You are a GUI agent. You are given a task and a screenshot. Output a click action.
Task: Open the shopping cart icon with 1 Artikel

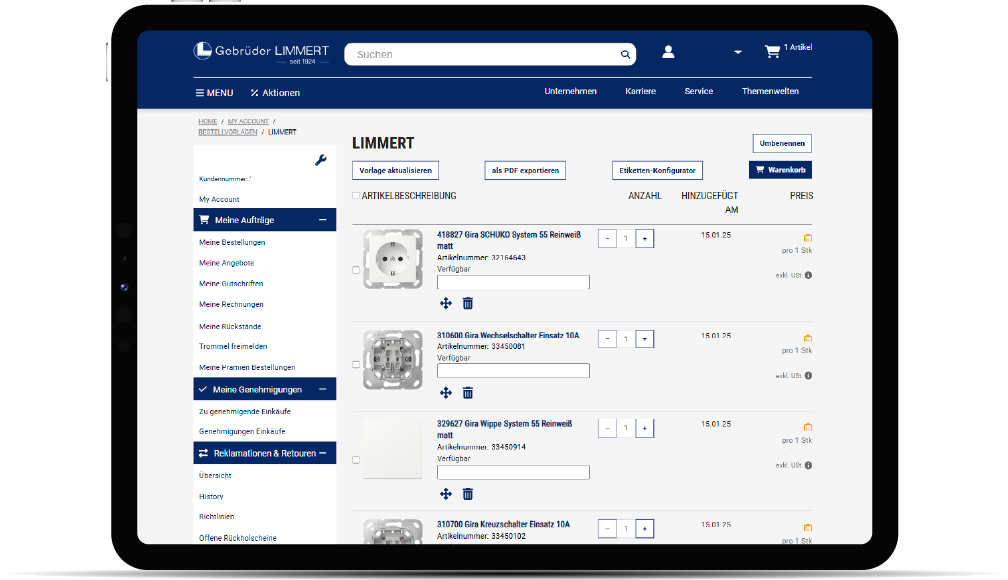[772, 51]
